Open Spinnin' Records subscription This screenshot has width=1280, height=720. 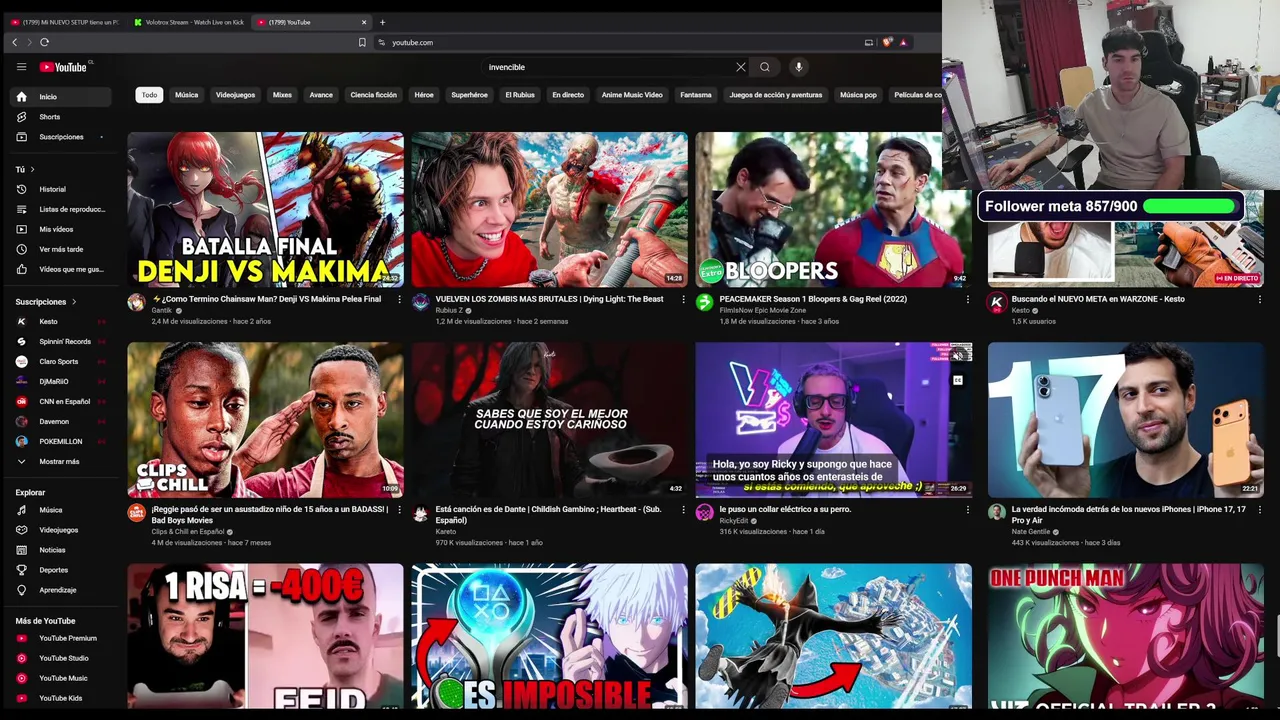[60, 341]
